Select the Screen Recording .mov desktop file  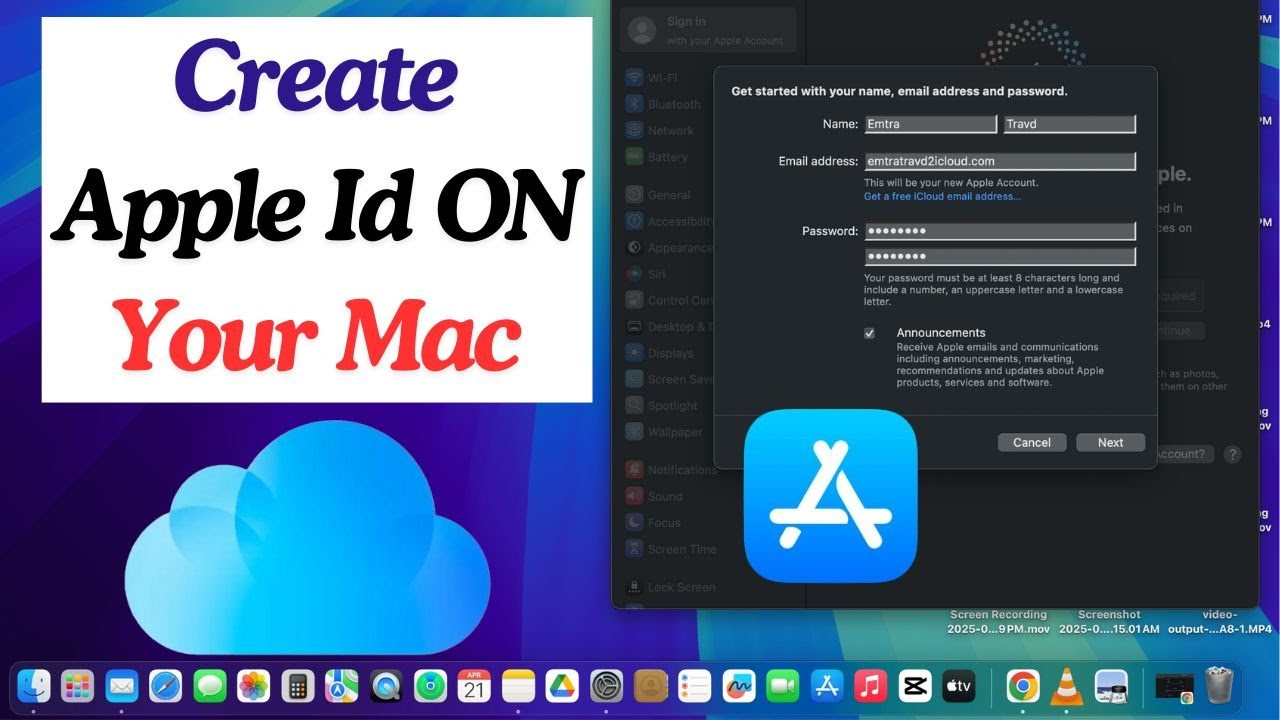tap(998, 622)
